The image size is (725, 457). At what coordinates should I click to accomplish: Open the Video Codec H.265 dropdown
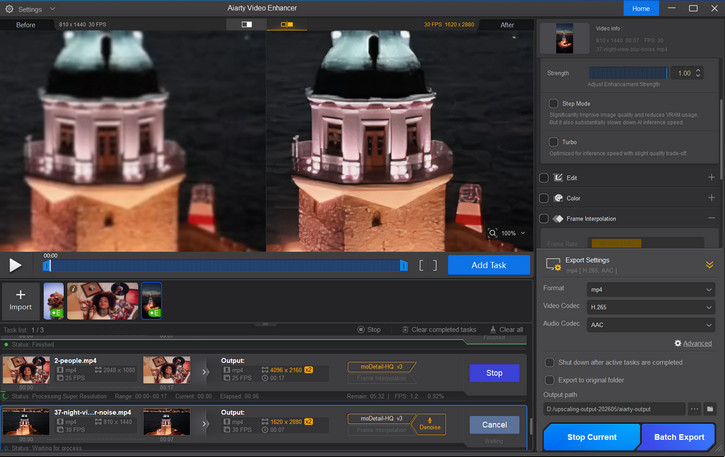[x=651, y=307]
